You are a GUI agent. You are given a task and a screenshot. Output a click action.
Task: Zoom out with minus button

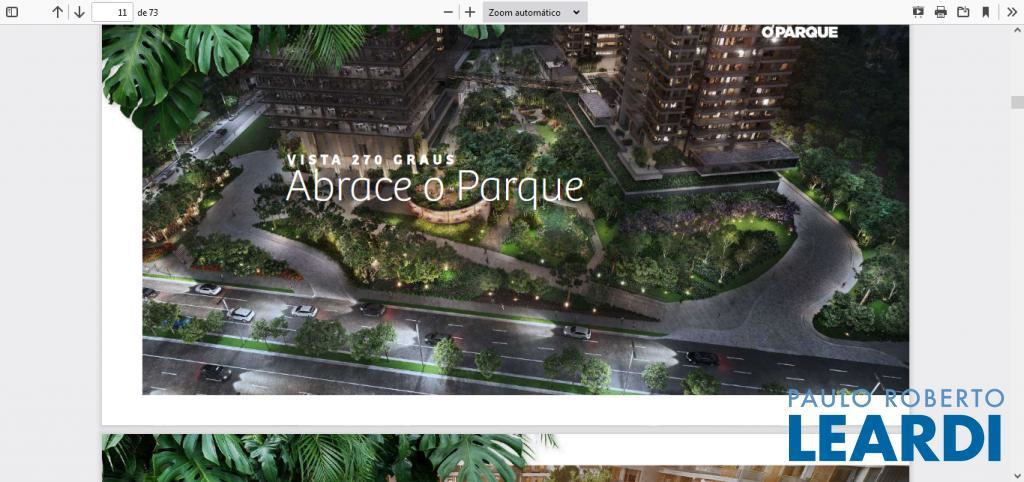pos(448,12)
